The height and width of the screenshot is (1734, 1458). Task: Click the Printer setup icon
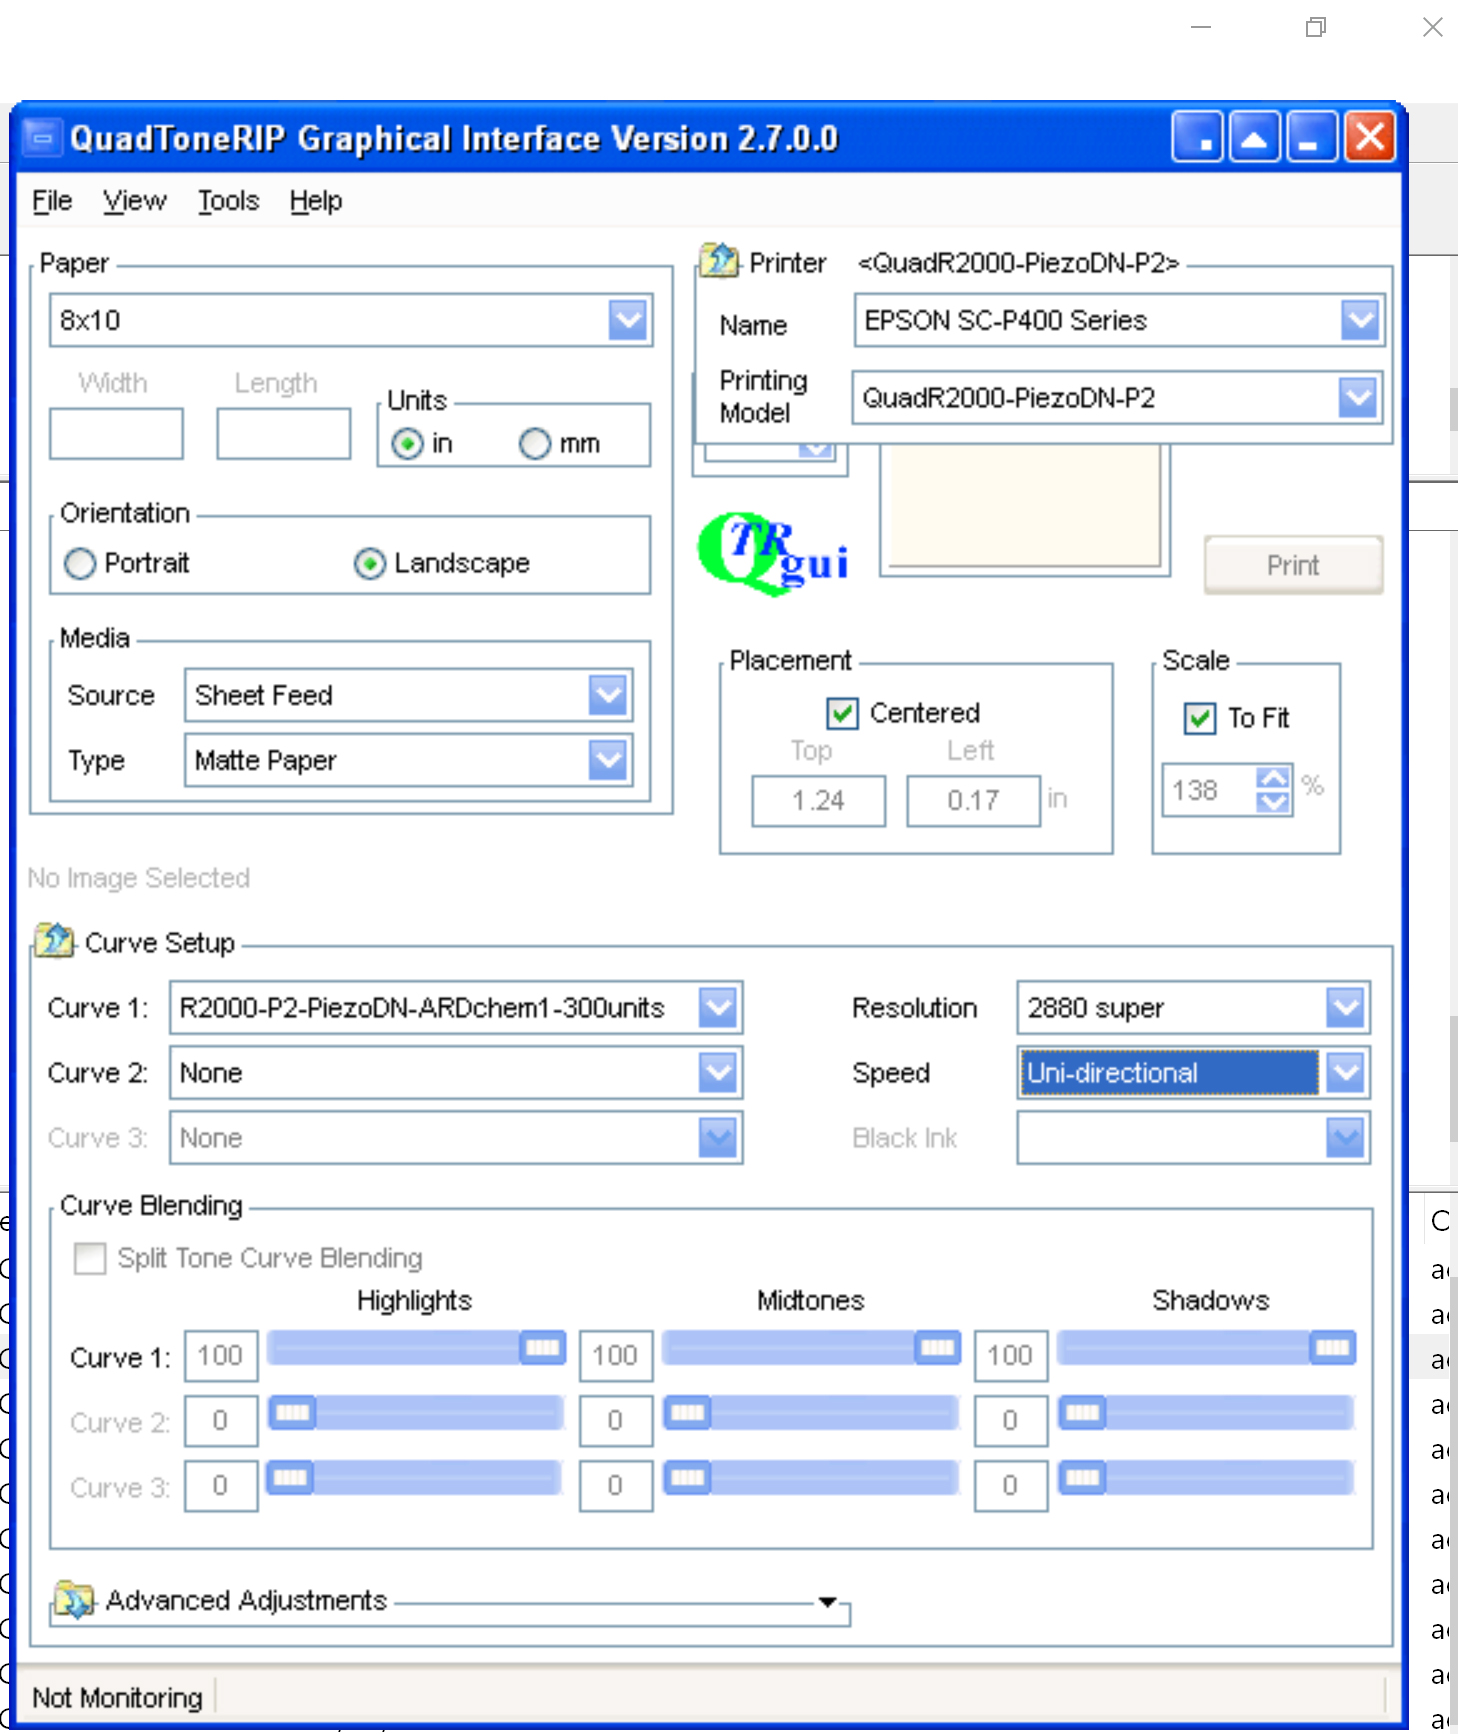tap(718, 261)
